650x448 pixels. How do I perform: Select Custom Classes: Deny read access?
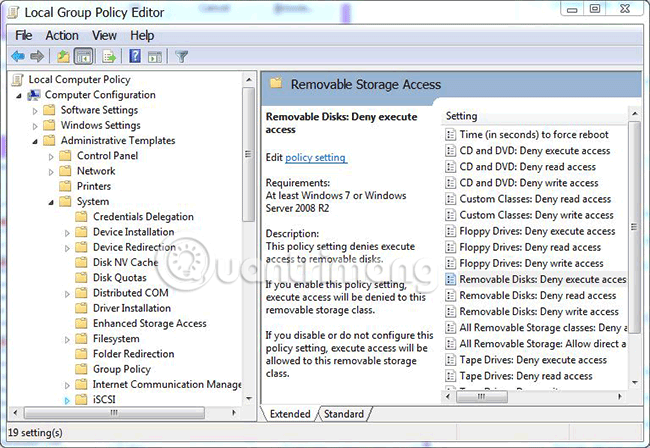click(x=535, y=199)
